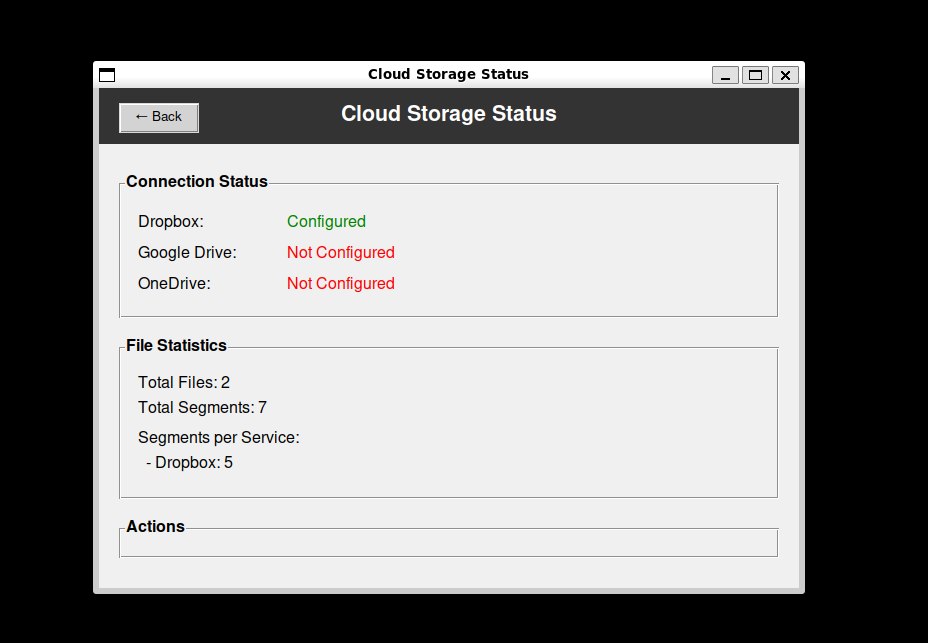Click the dark header title Cloud Storage Status
928x643 pixels.
click(x=448, y=114)
